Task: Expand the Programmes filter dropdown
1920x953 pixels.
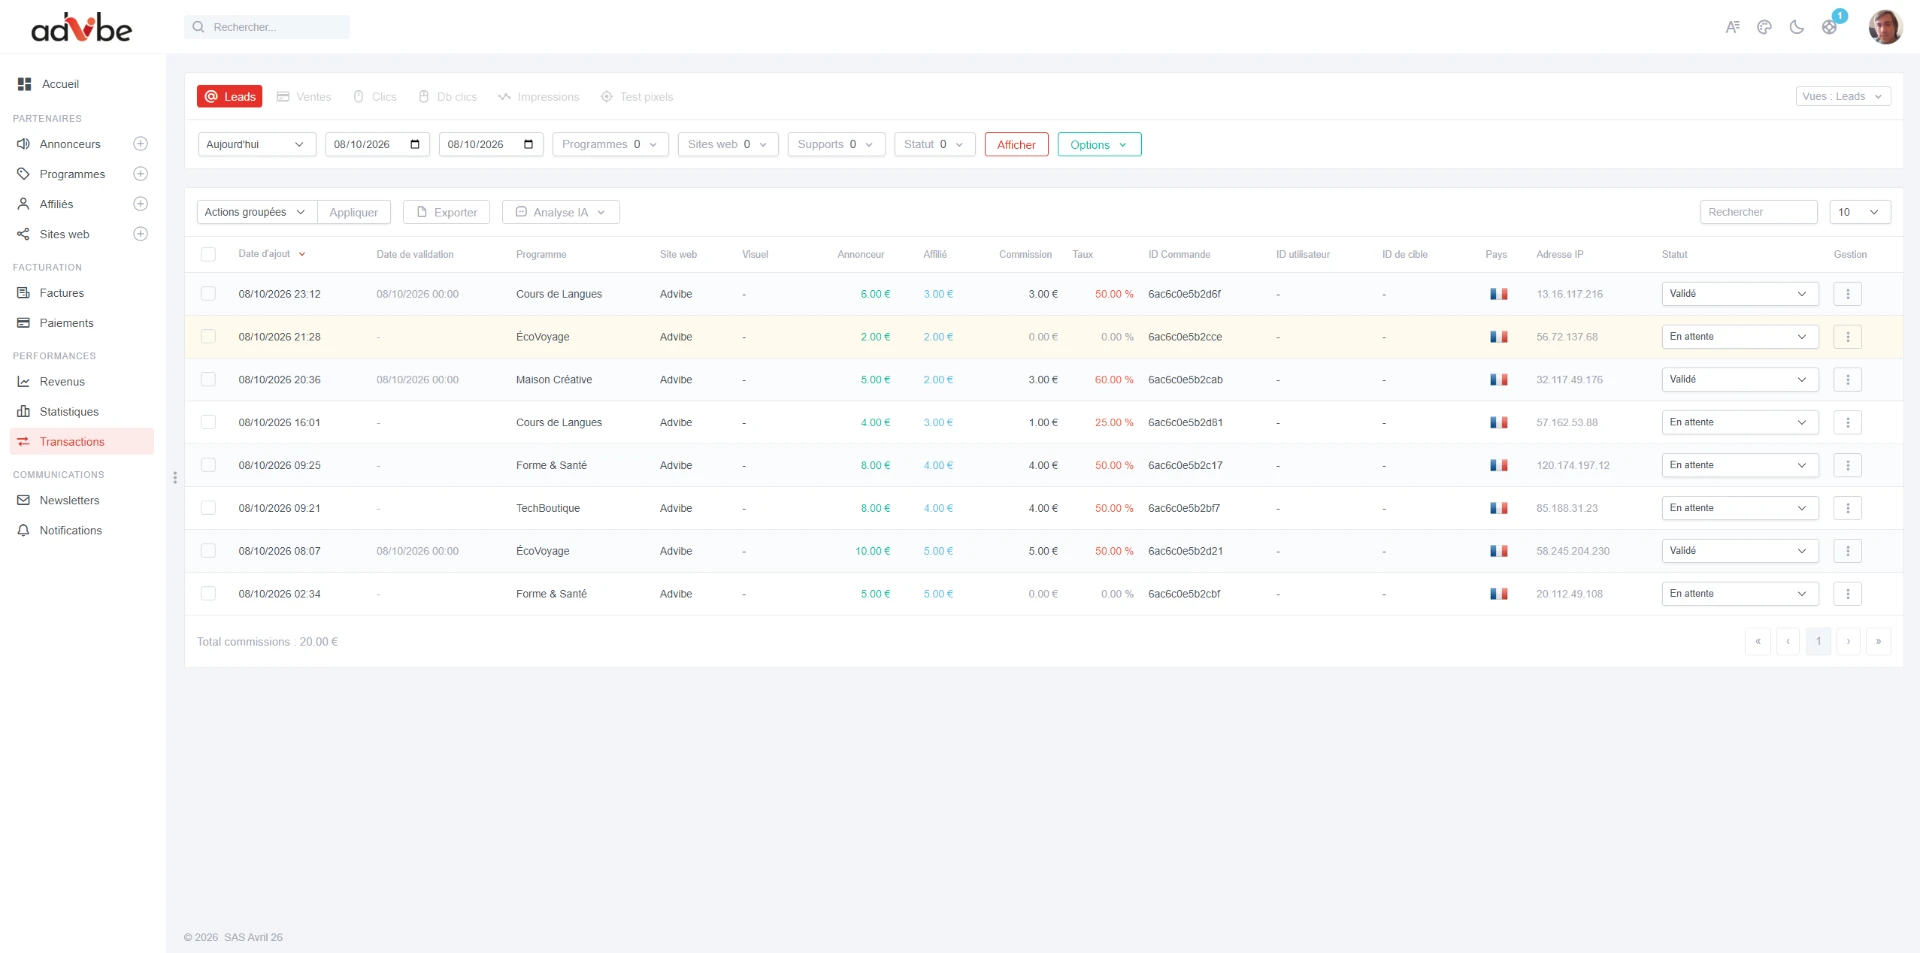Action: pos(610,144)
